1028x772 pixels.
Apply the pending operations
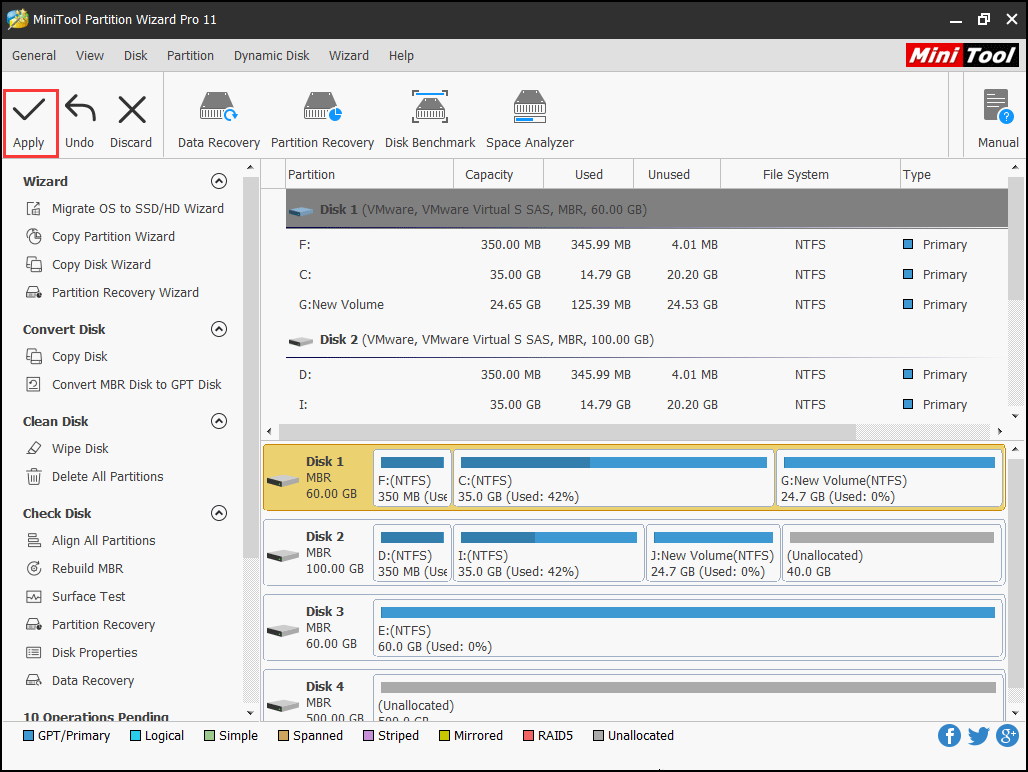pyautogui.click(x=30, y=123)
